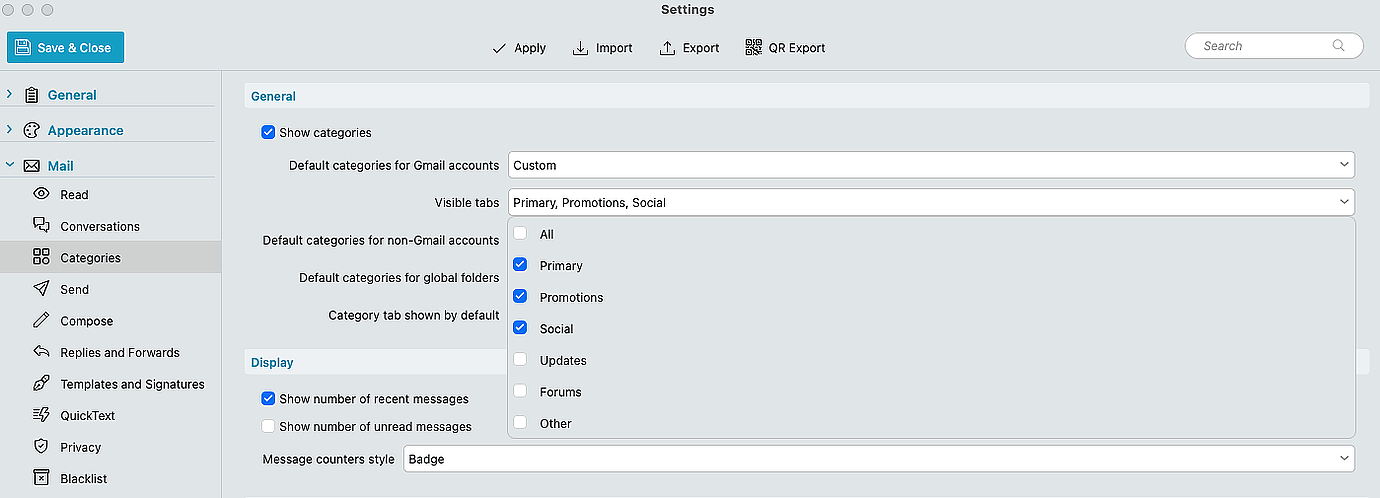The height and width of the screenshot is (498, 1380).
Task: Enable Show number of unread messages
Action: pyautogui.click(x=268, y=426)
